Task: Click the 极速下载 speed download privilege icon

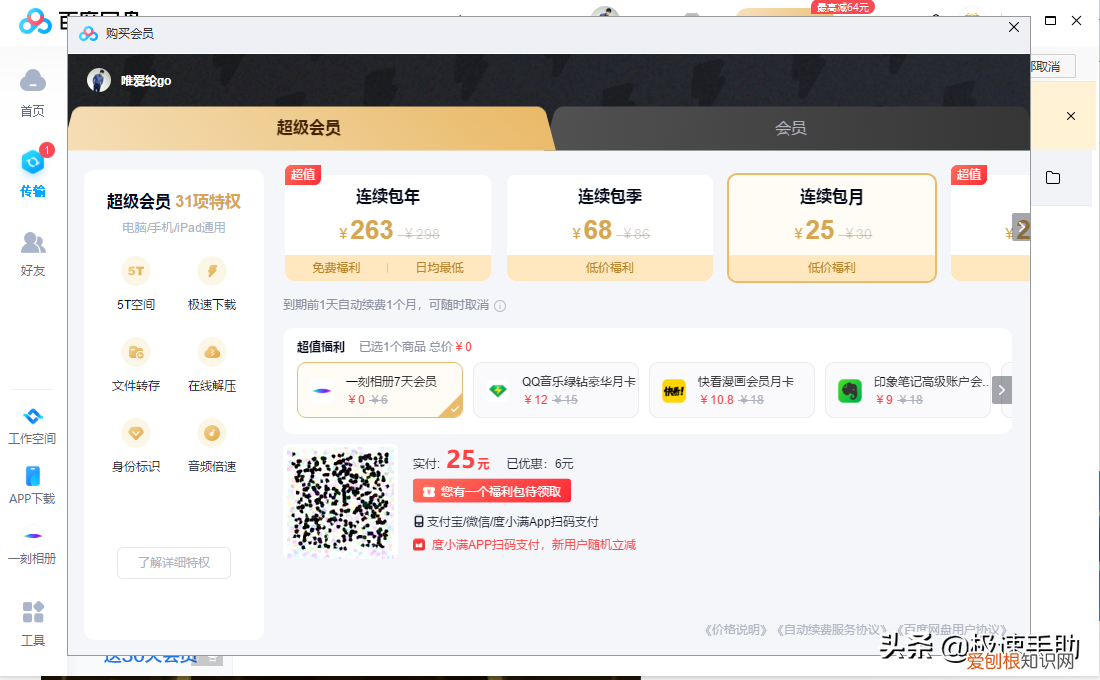Action: point(211,271)
